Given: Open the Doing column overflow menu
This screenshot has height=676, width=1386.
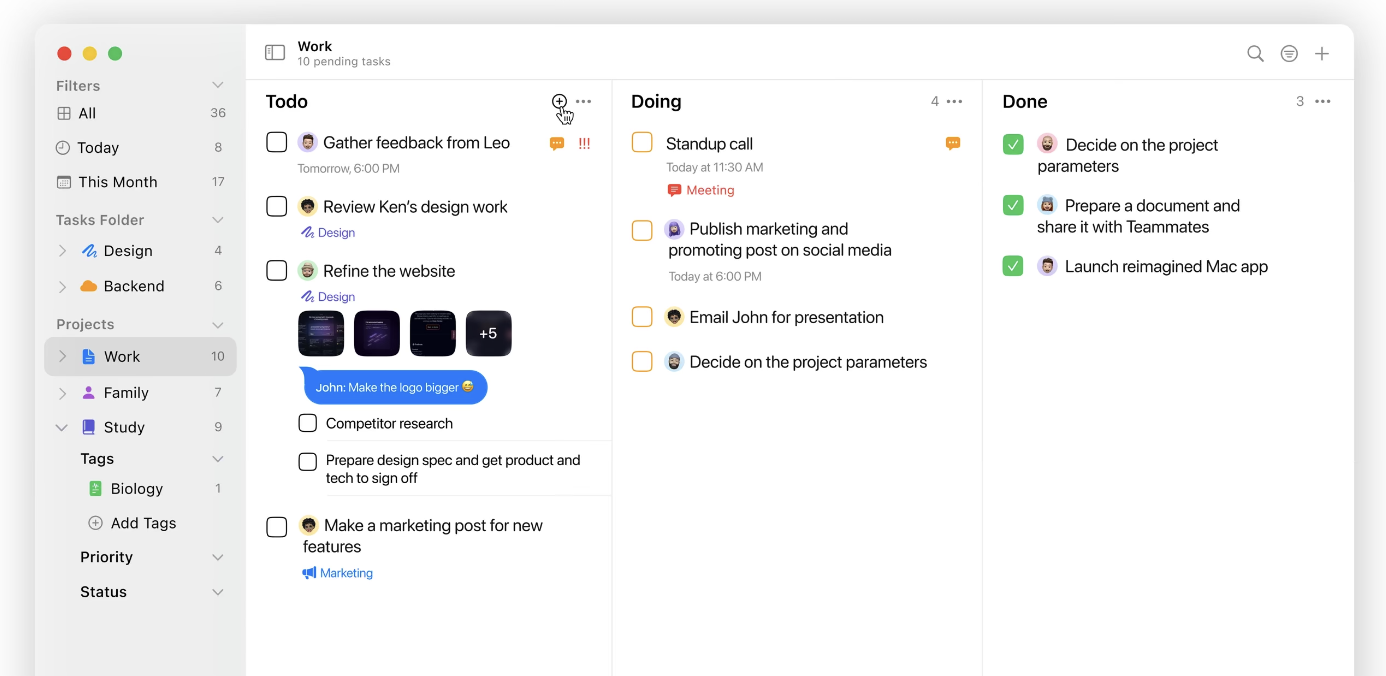Looking at the screenshot, I should (953, 101).
